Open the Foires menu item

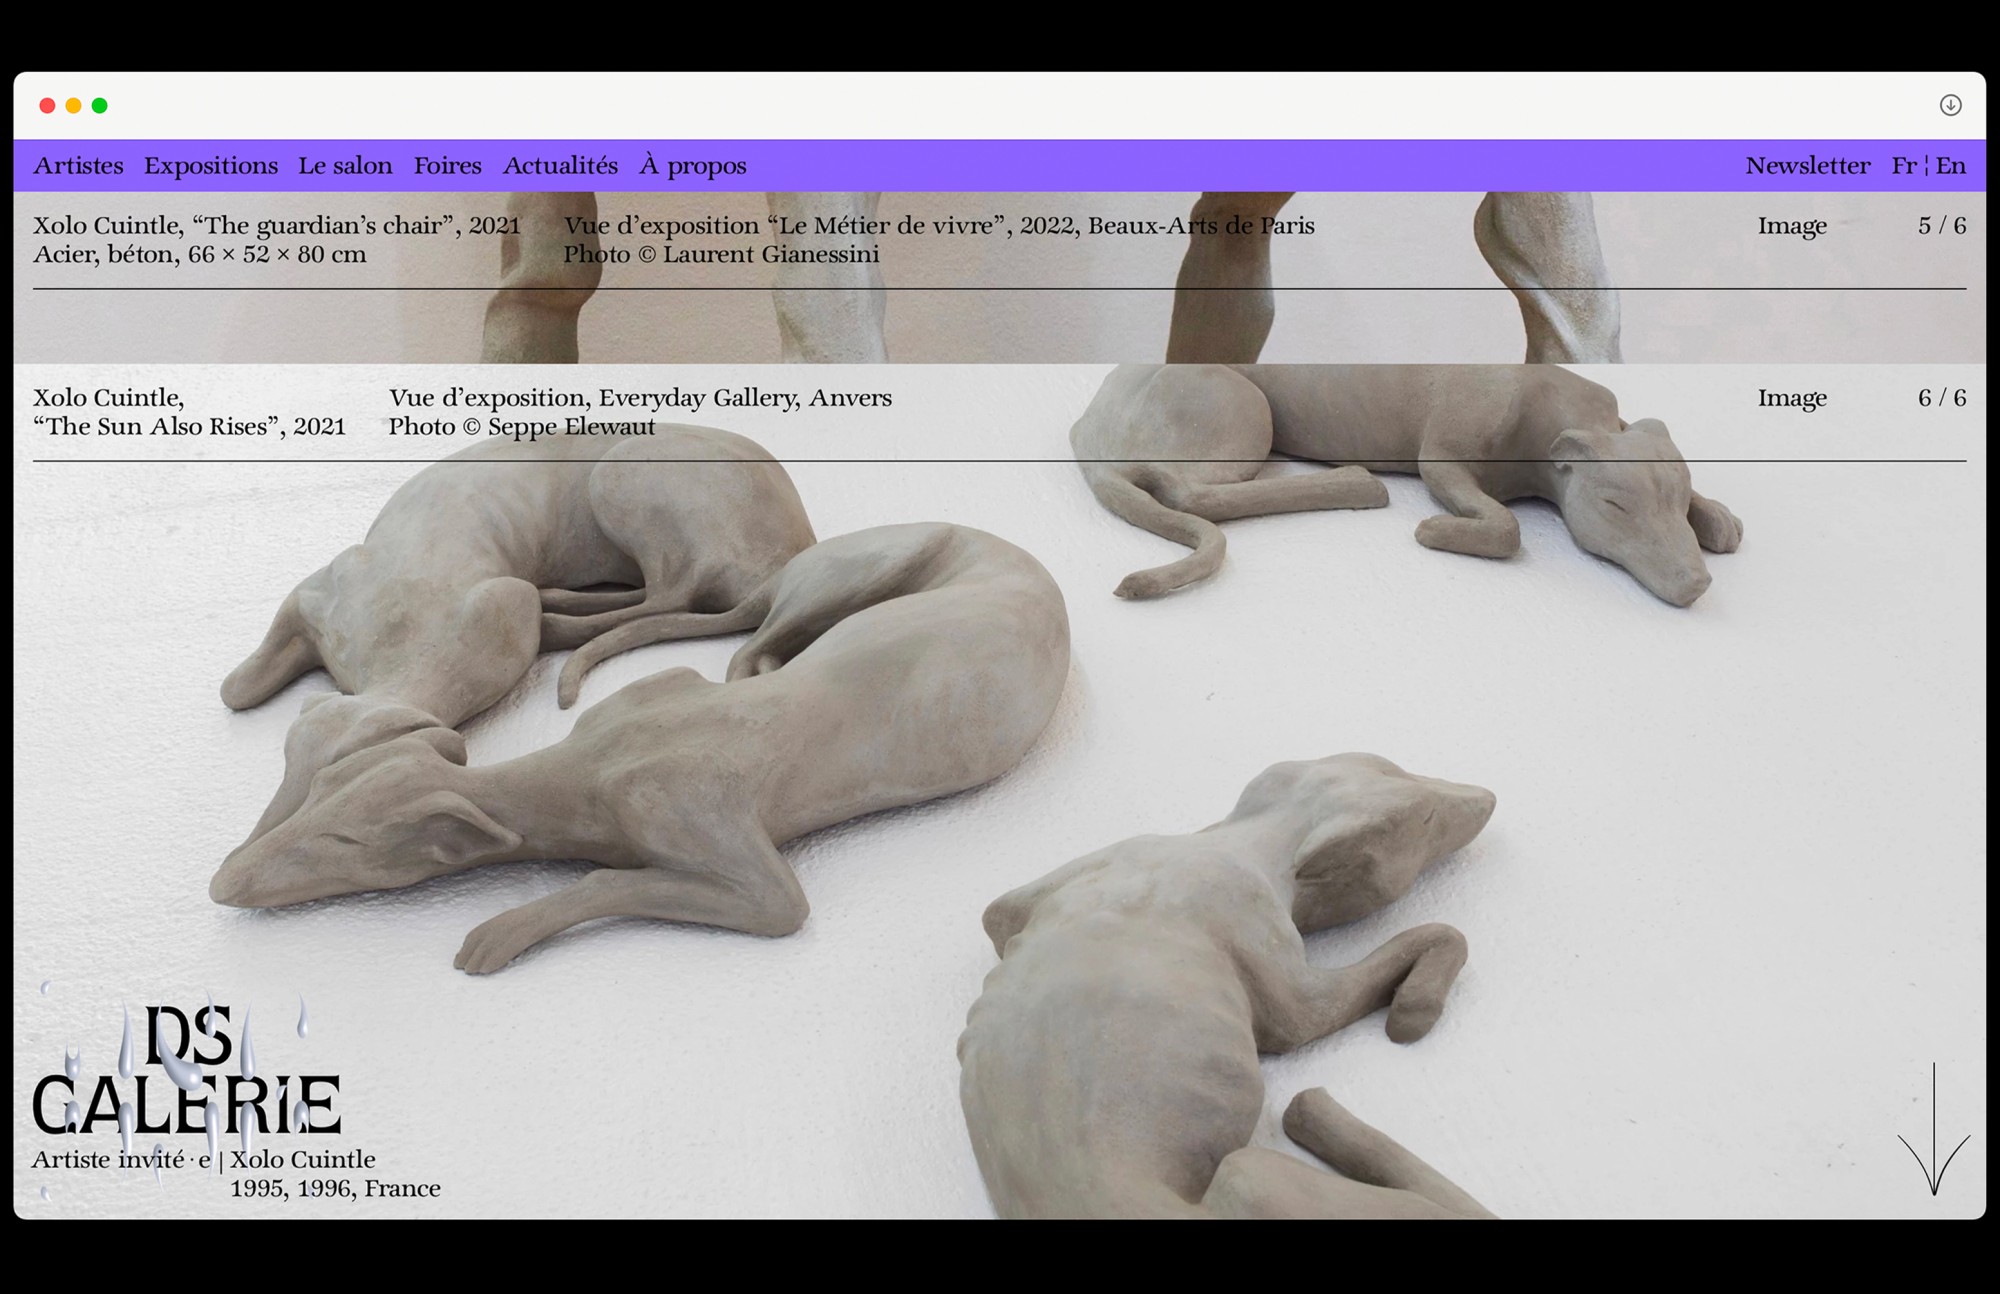(447, 166)
